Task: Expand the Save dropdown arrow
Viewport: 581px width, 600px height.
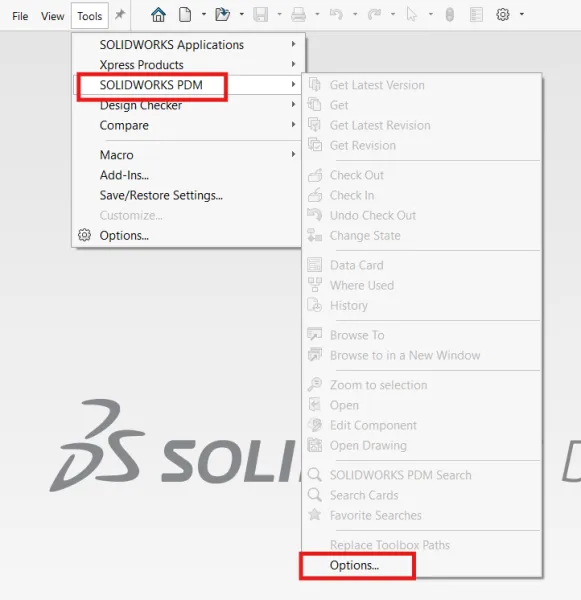Action: [279, 15]
